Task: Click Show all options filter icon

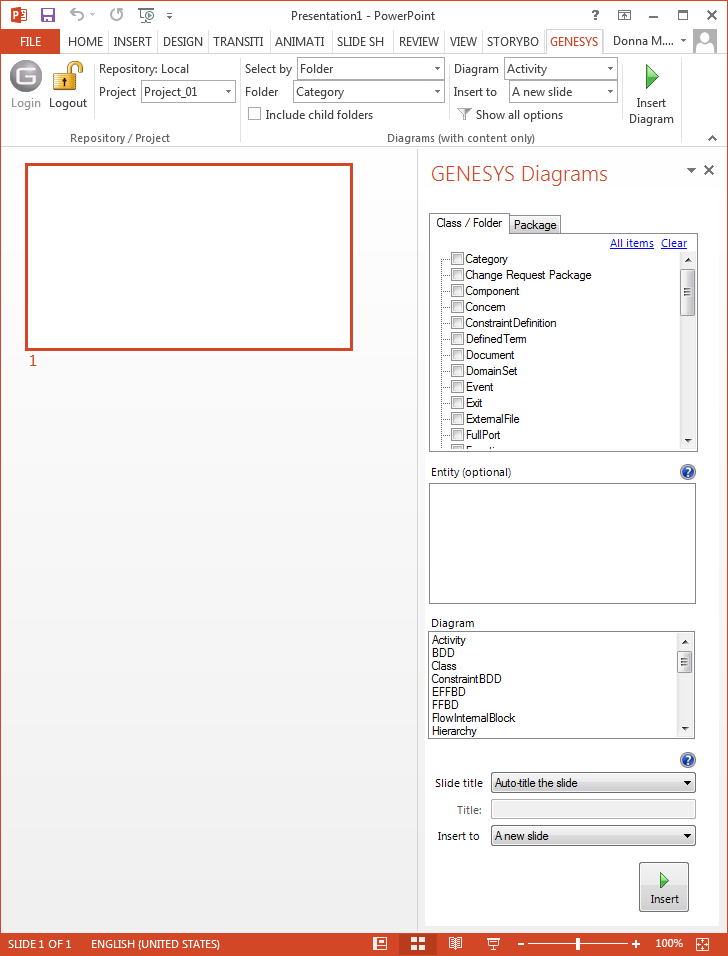Action: pos(465,115)
